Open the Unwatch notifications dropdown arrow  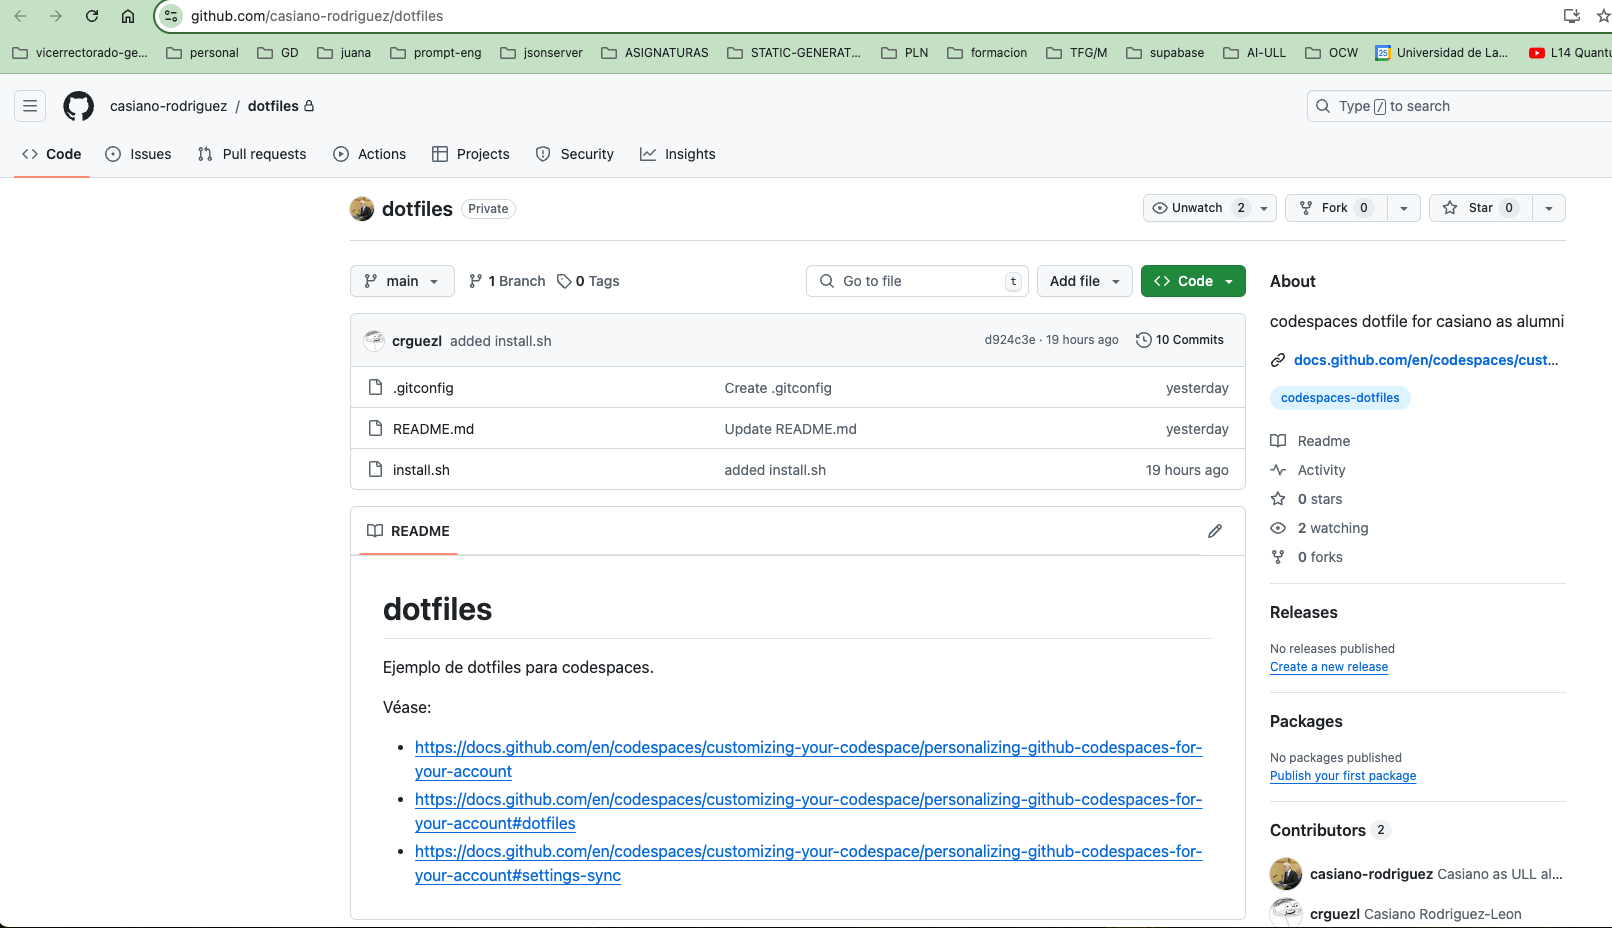tap(1264, 208)
